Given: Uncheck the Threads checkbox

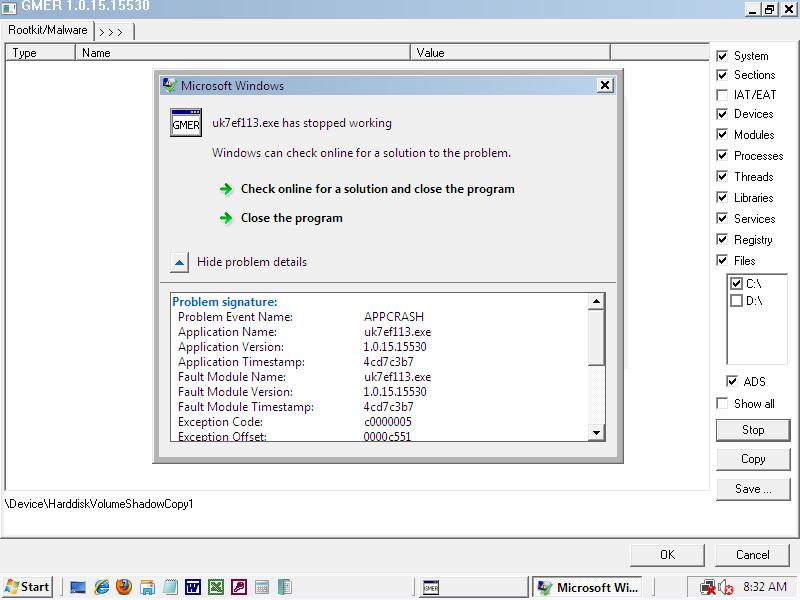Looking at the screenshot, I should (x=722, y=177).
